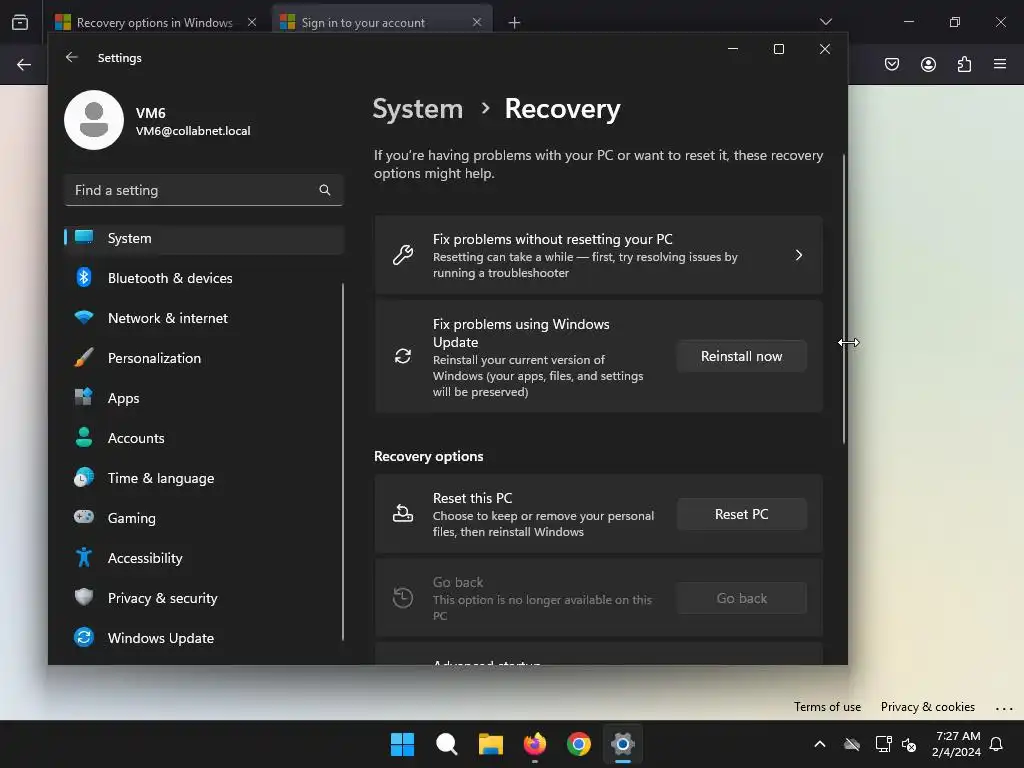Click the ellipsis more options on the page

point(1004,708)
